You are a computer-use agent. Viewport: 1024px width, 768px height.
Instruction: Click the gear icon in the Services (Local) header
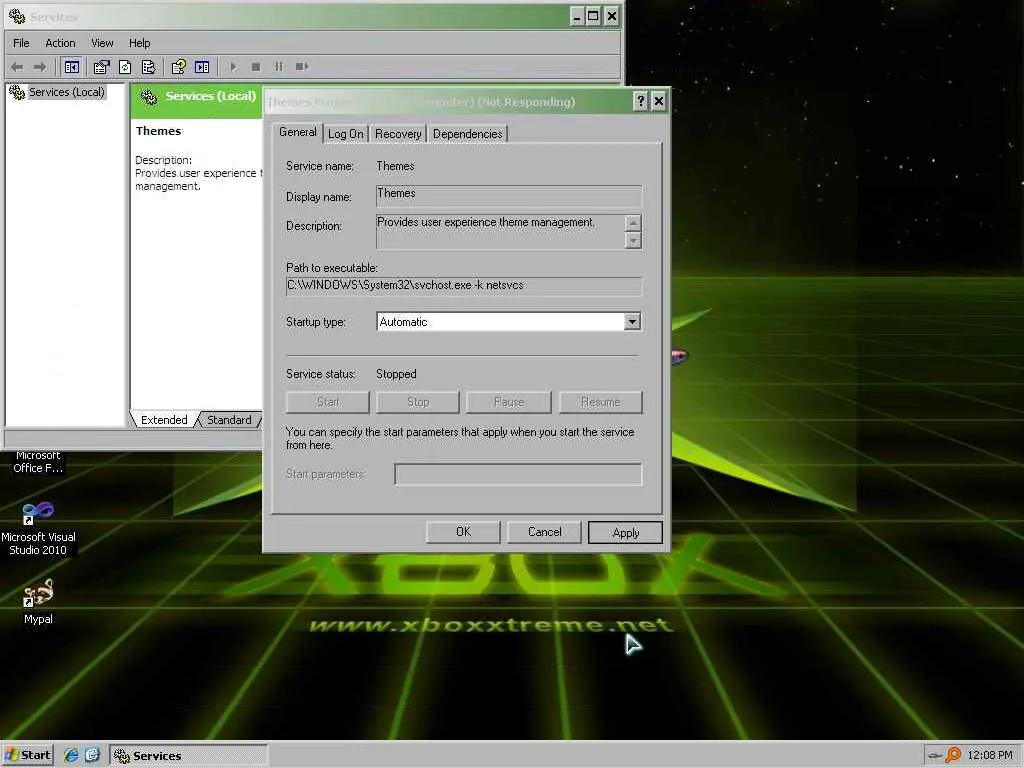[x=149, y=97]
